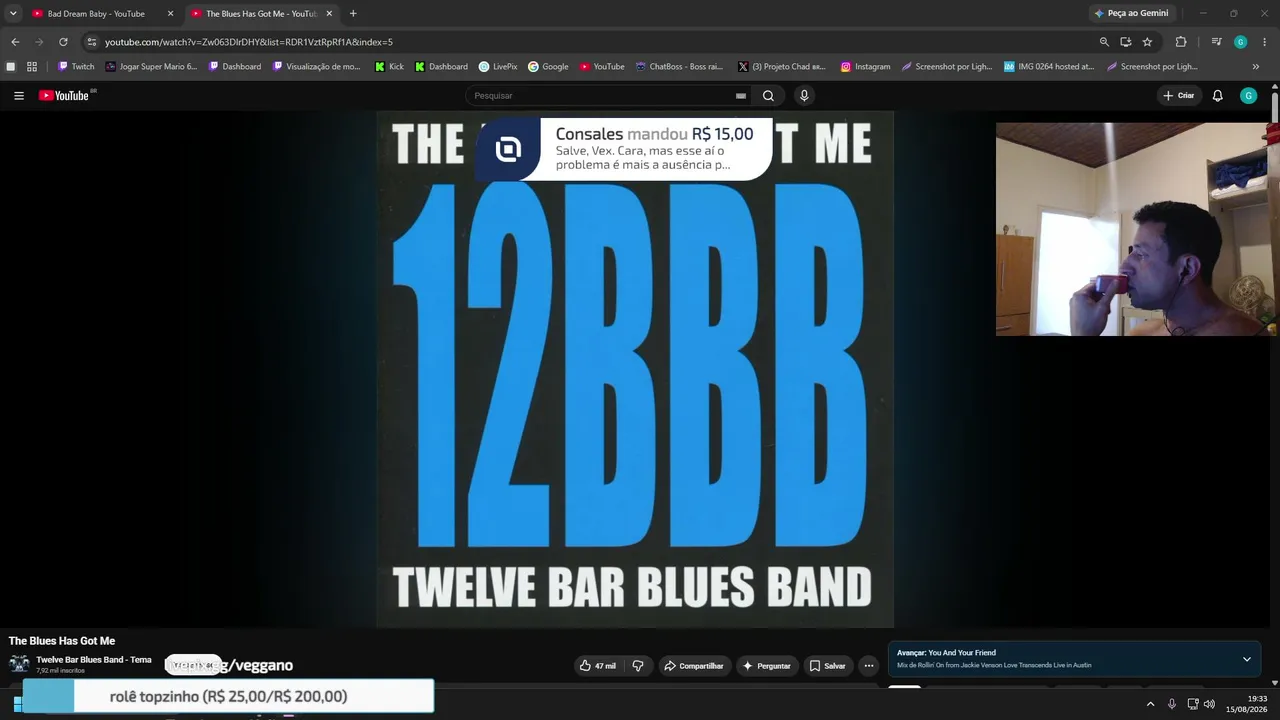Open the Kick bookmark
Image resolution: width=1280 pixels, height=720 pixels.
[389, 67]
